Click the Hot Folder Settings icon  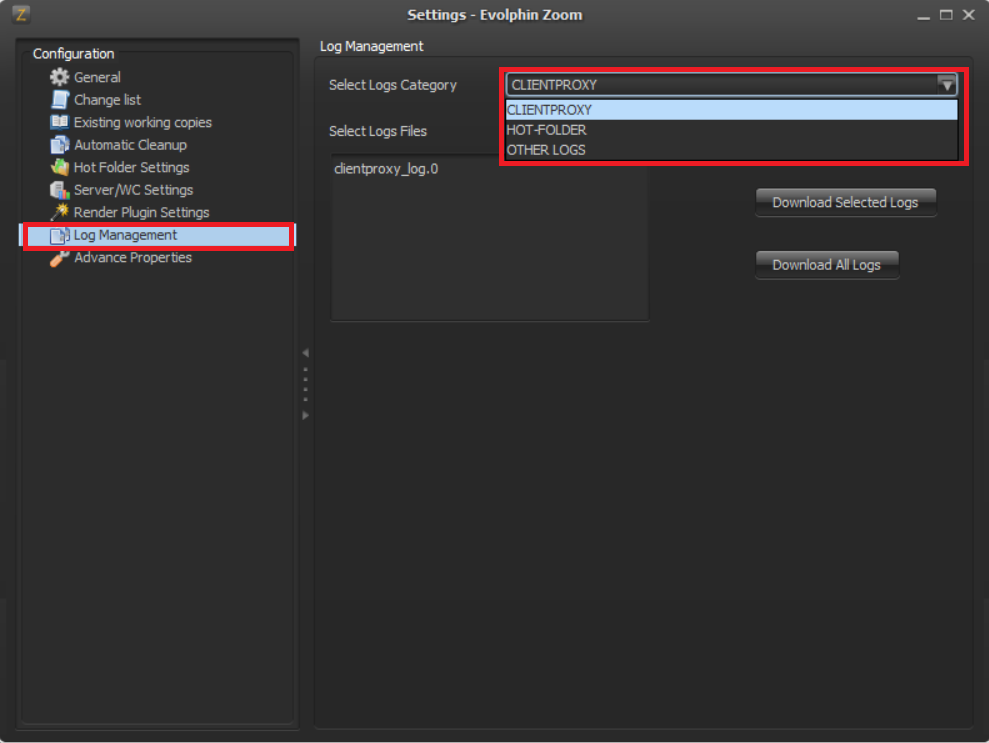[59, 167]
